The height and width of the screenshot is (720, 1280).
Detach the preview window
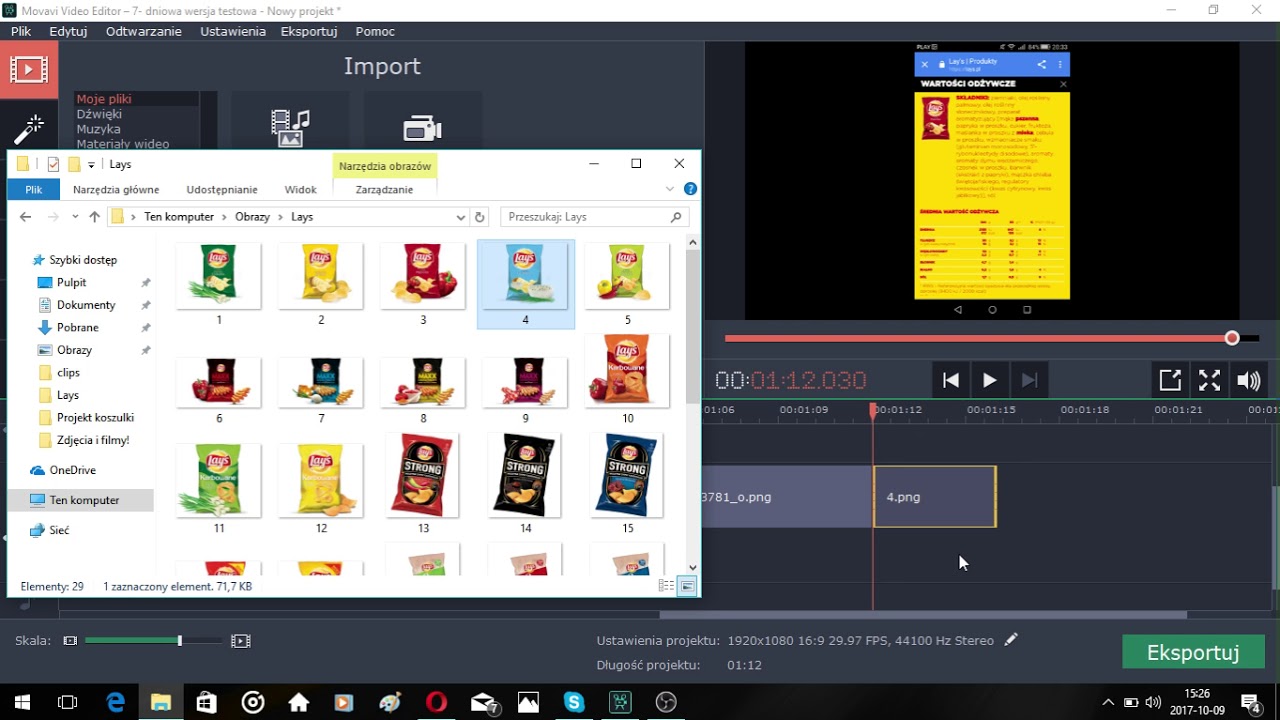1170,380
